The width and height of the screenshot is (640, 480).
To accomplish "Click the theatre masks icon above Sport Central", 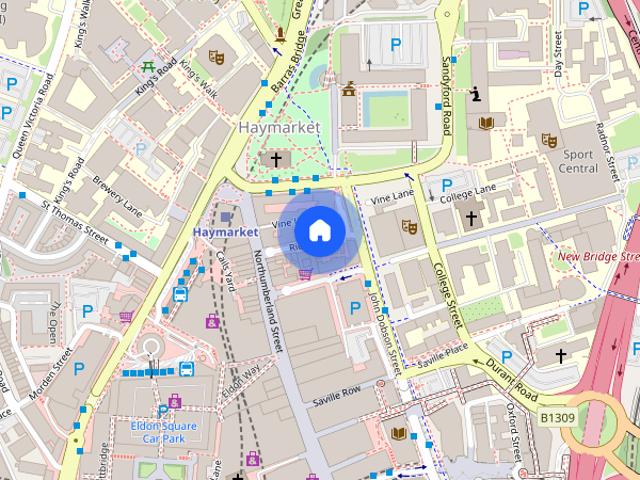I will pyautogui.click(x=547, y=140).
